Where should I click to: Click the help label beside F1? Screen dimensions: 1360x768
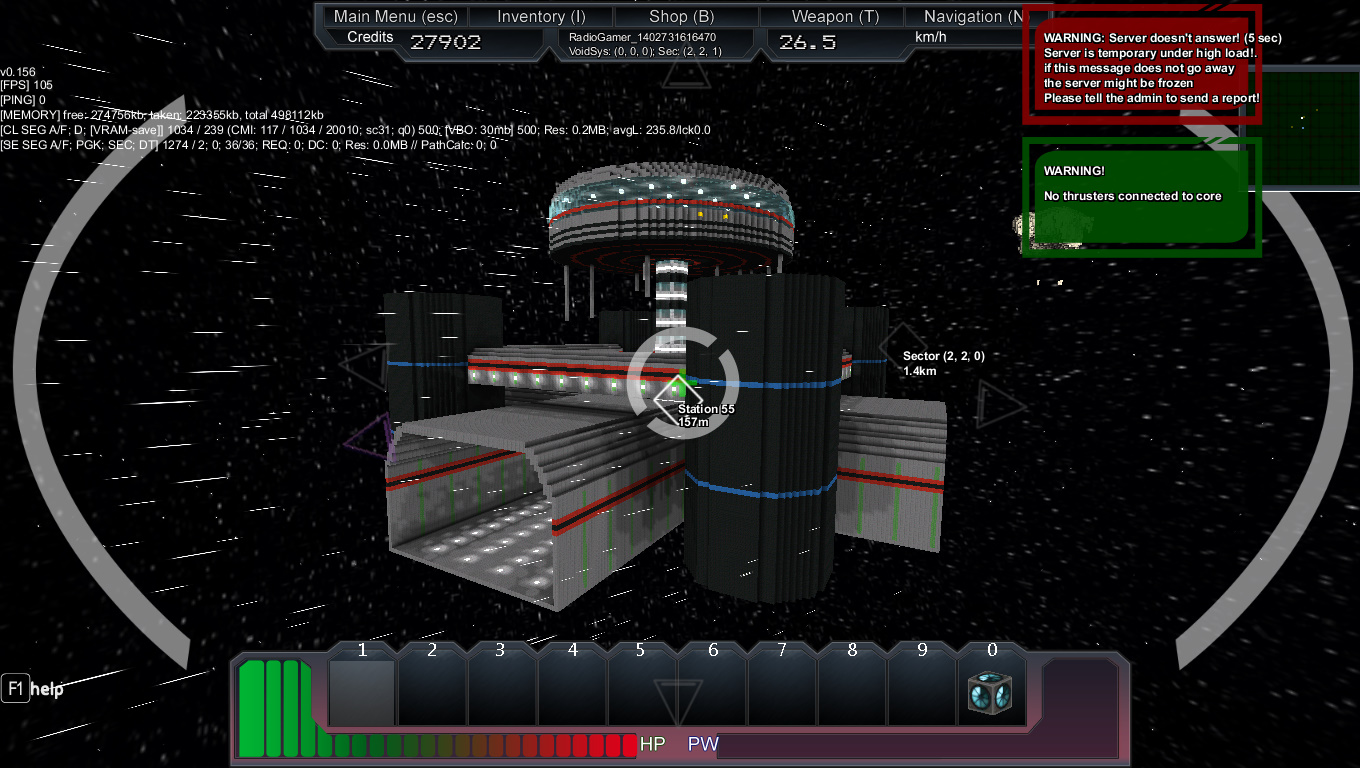47,689
